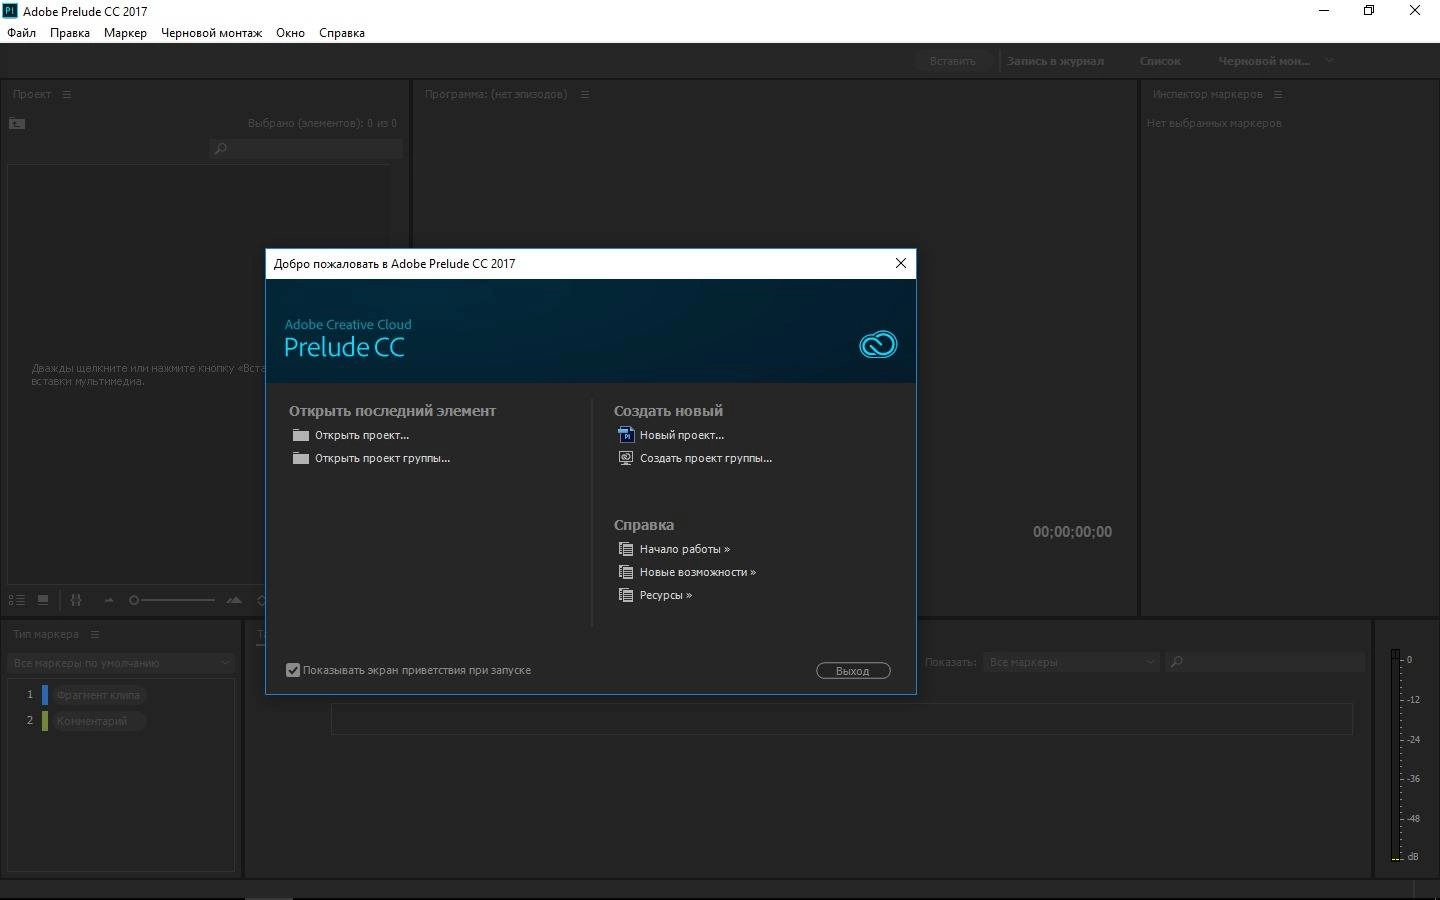1440x900 pixels.
Task: Open the Проект panel menu icon
Action: point(67,94)
